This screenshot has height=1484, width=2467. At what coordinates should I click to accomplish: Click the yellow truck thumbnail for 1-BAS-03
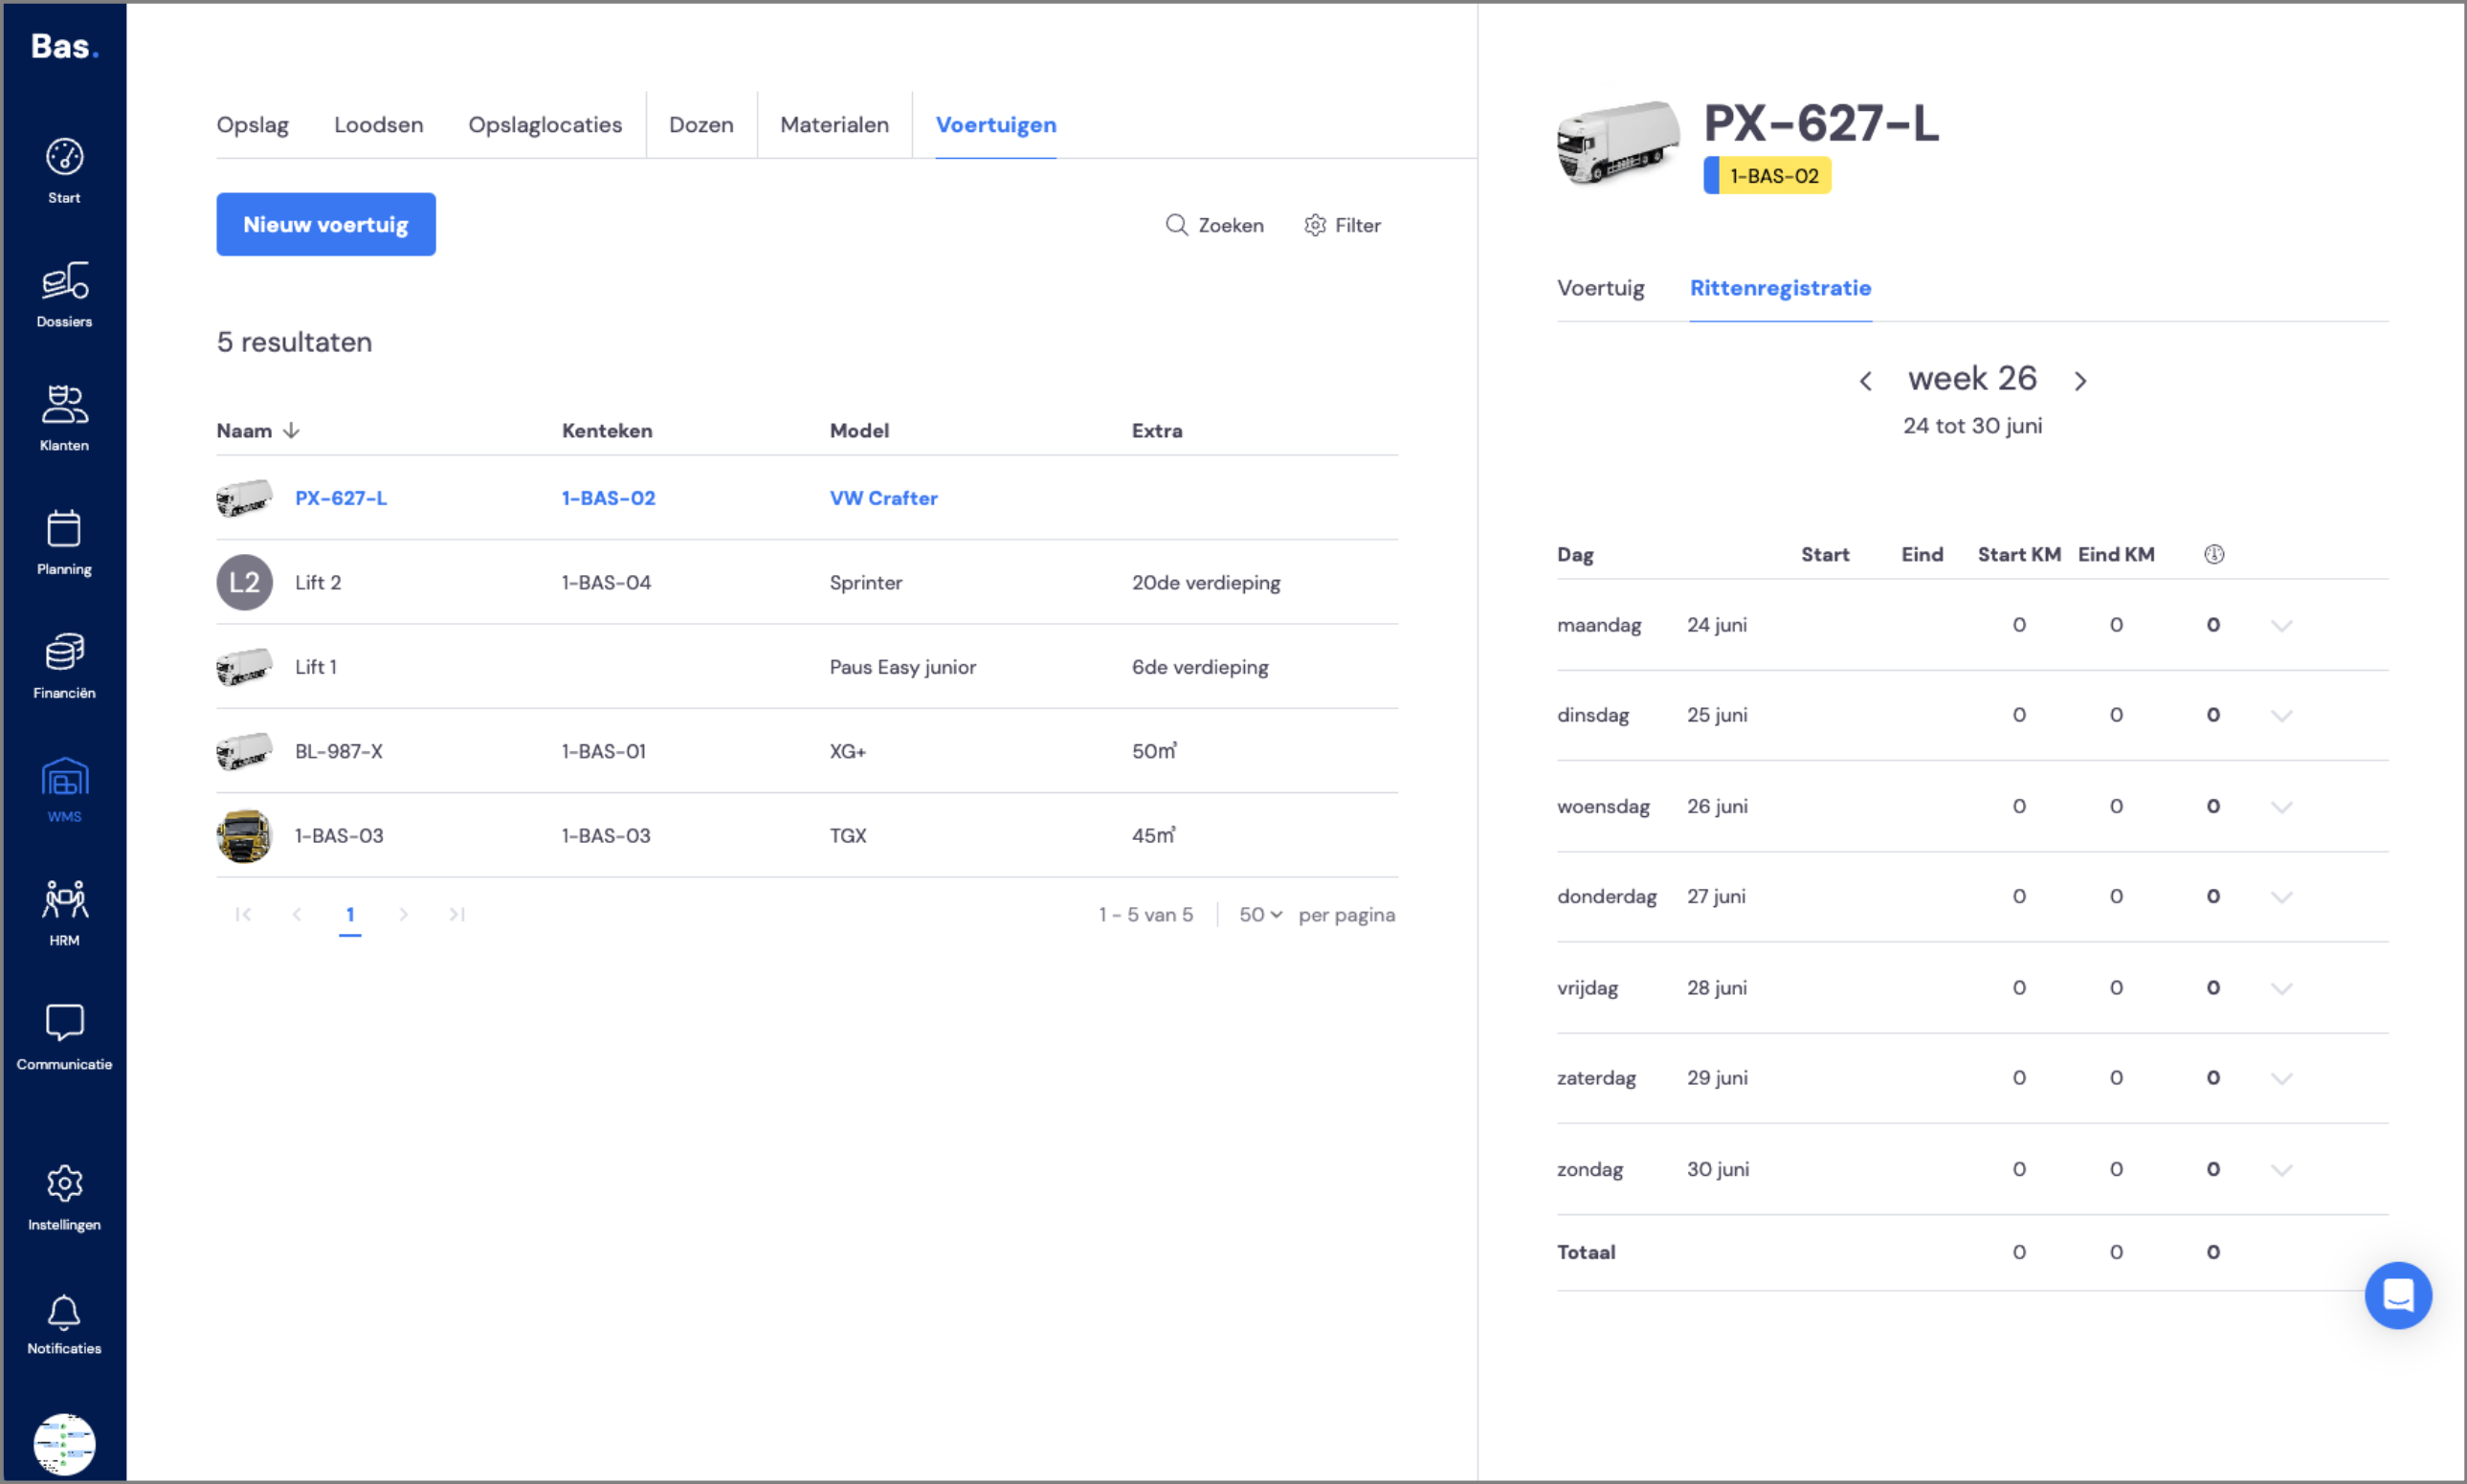coord(245,835)
